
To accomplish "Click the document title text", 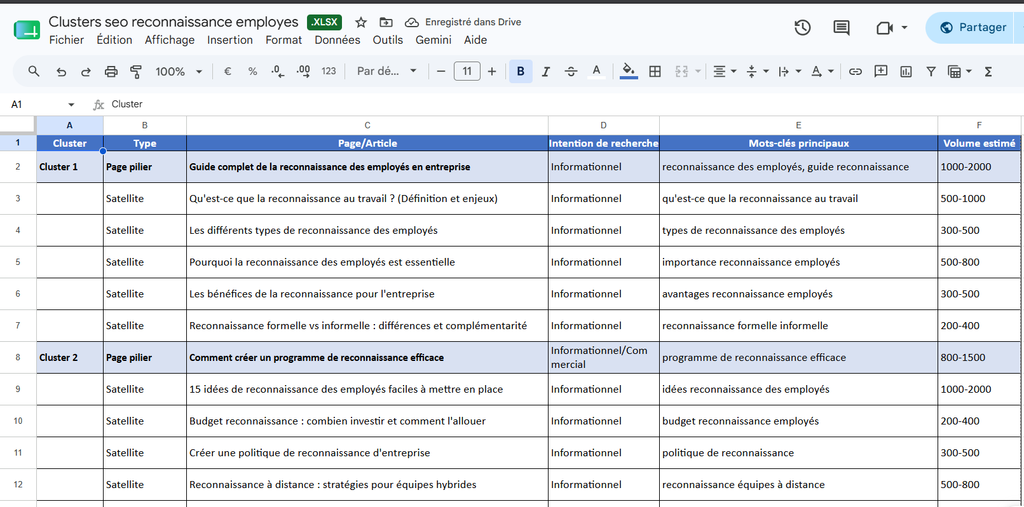I will pyautogui.click(x=174, y=22).
